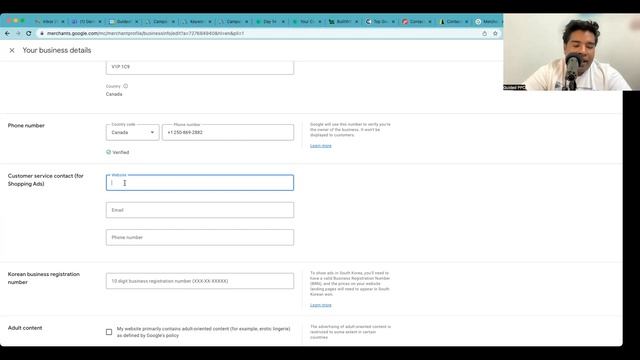Switch to the Inbox browser tab
This screenshot has height=360, width=640.
48,21
